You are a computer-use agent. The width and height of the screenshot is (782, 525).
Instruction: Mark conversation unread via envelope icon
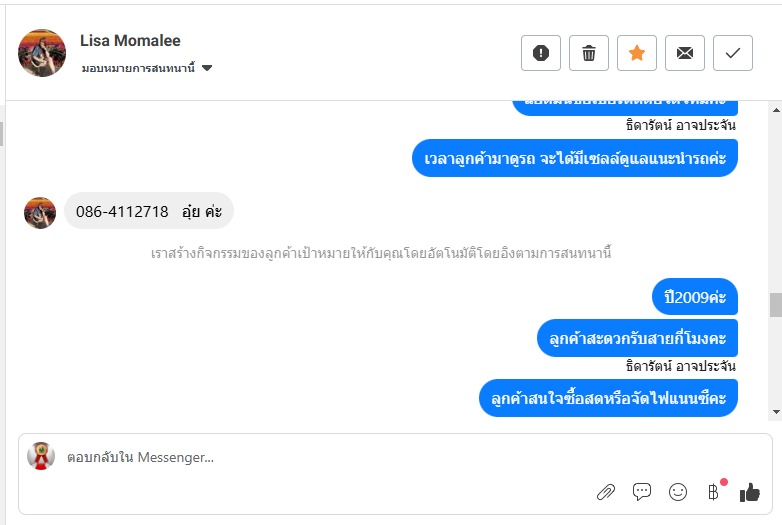pyautogui.click(x=685, y=53)
